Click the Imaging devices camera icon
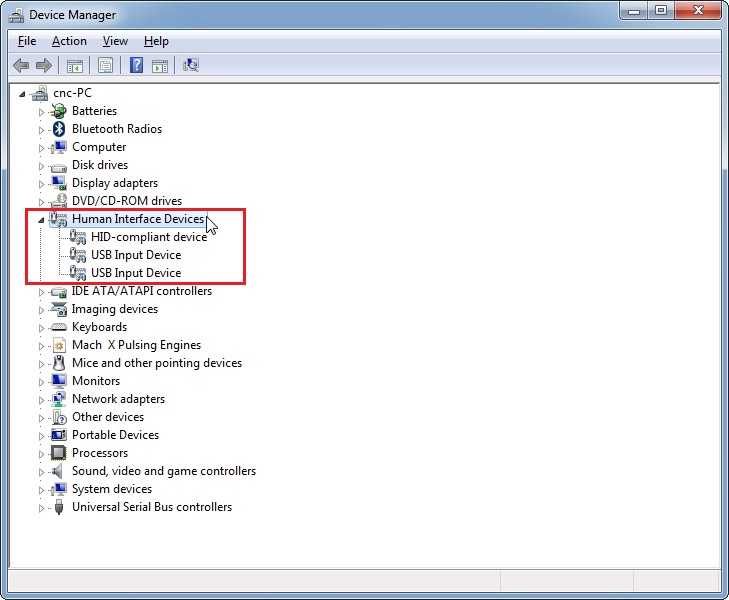Viewport: 729px width, 600px height. click(59, 309)
